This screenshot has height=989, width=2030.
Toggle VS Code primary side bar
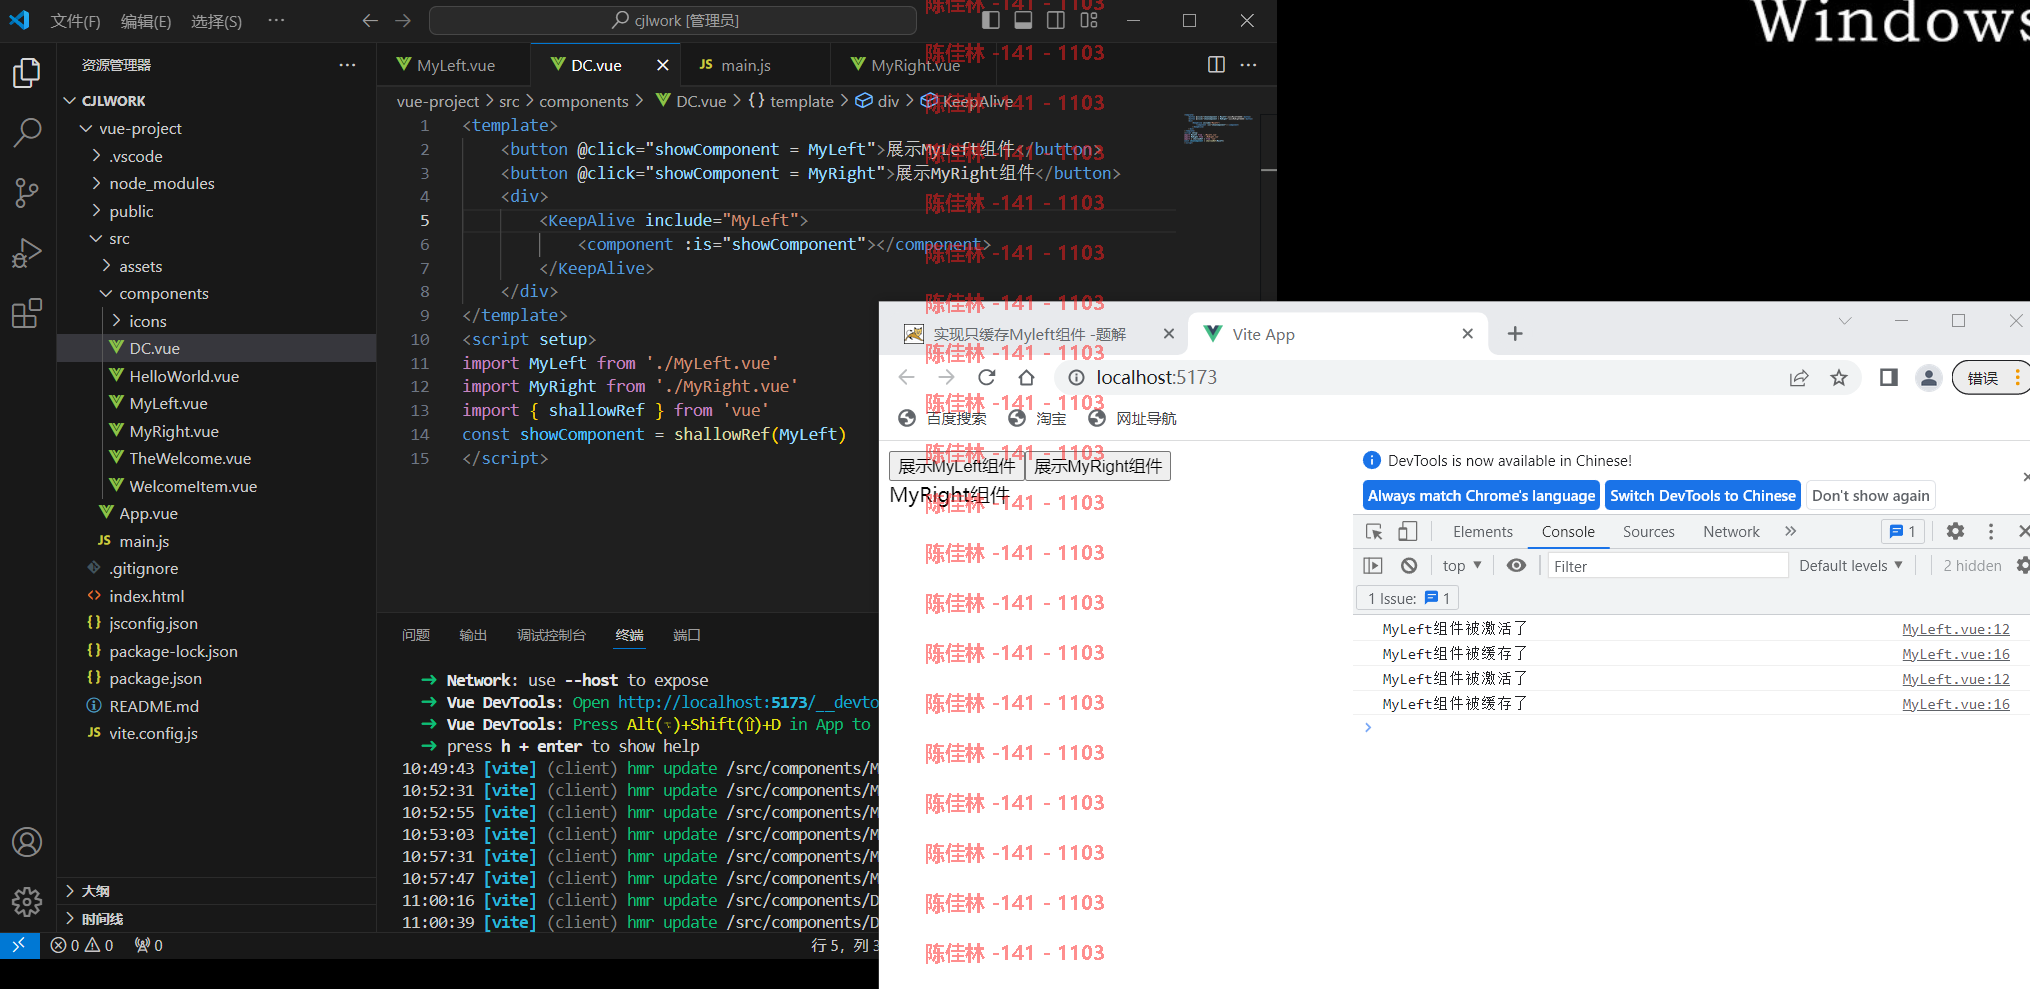point(991,20)
